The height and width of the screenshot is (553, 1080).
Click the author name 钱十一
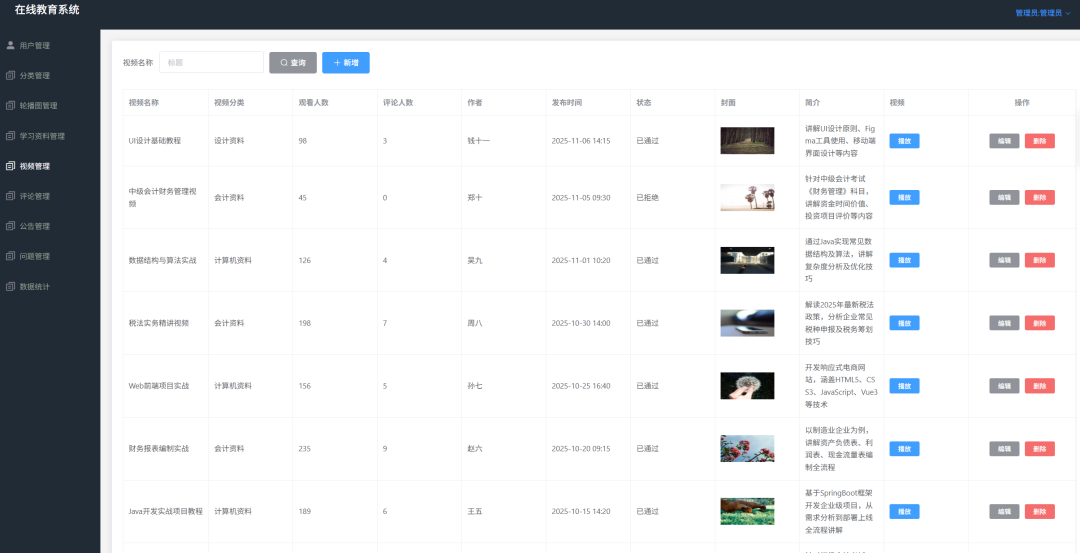pyautogui.click(x=479, y=141)
